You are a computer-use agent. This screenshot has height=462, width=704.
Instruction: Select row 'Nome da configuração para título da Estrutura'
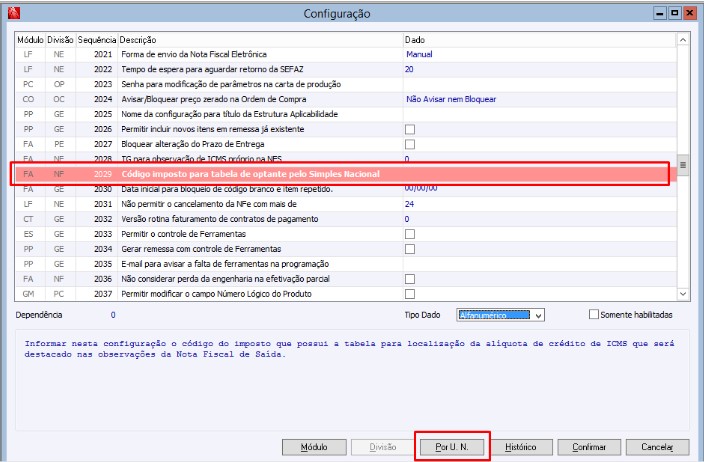346,114
